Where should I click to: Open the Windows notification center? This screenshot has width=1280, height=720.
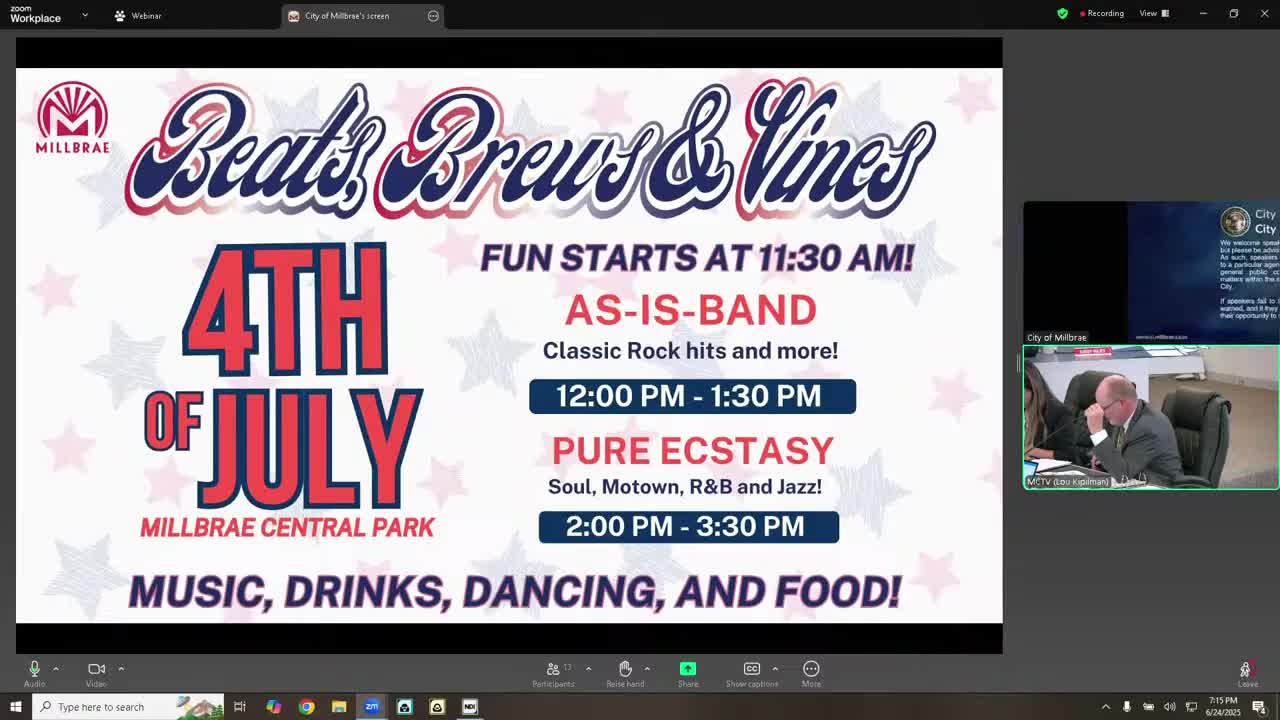pyautogui.click(x=1259, y=707)
